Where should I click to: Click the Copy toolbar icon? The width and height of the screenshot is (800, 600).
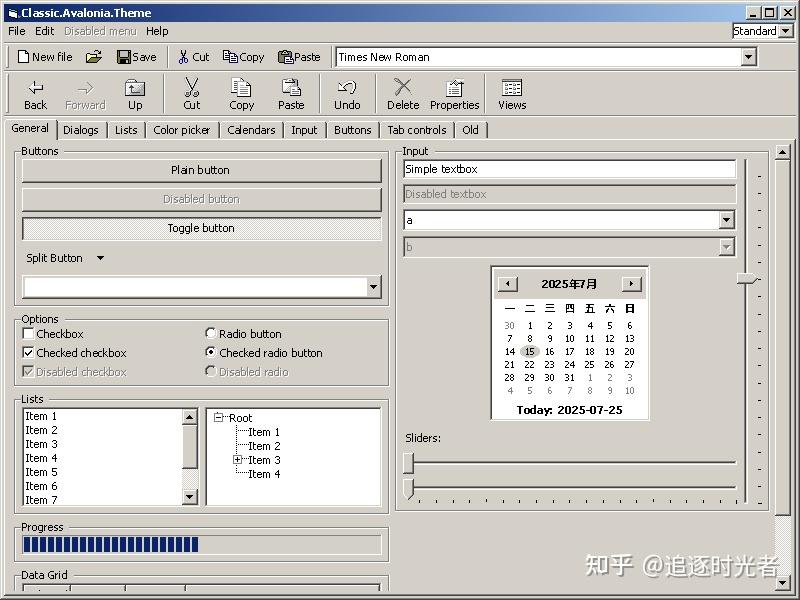click(241, 93)
